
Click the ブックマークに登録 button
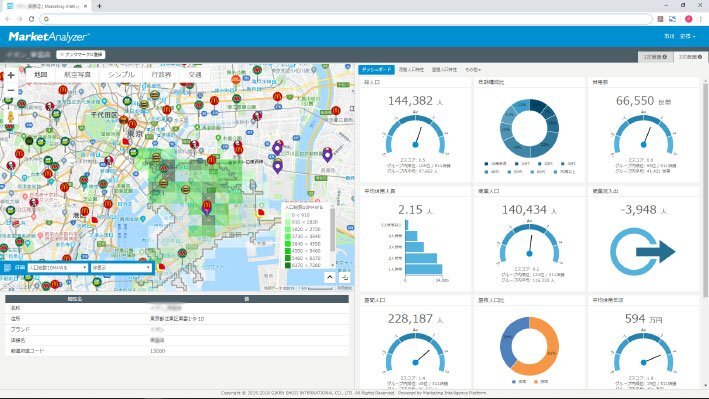point(81,55)
